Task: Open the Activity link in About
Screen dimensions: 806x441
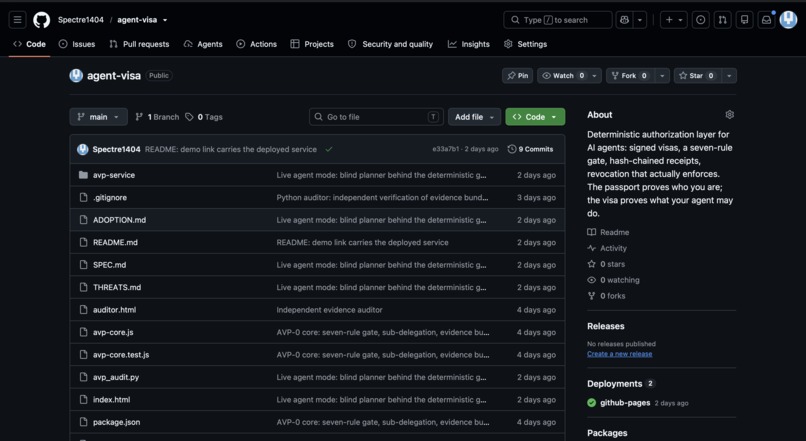Action: (608, 248)
